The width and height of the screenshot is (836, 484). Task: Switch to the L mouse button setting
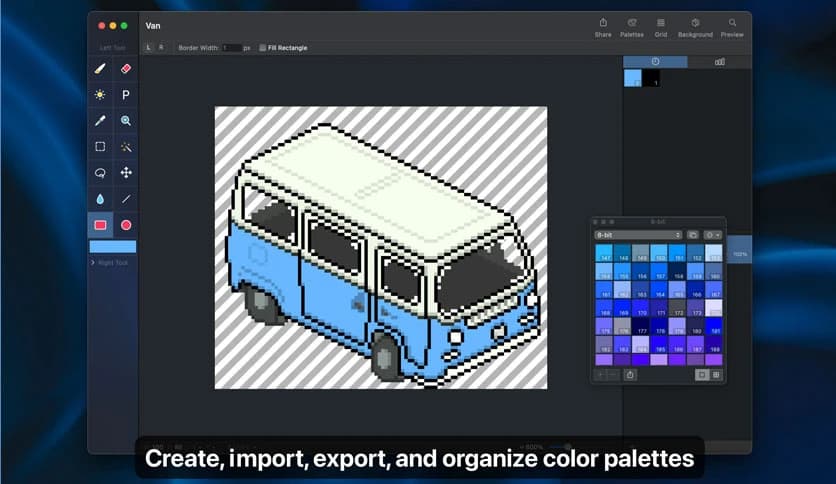coord(149,48)
